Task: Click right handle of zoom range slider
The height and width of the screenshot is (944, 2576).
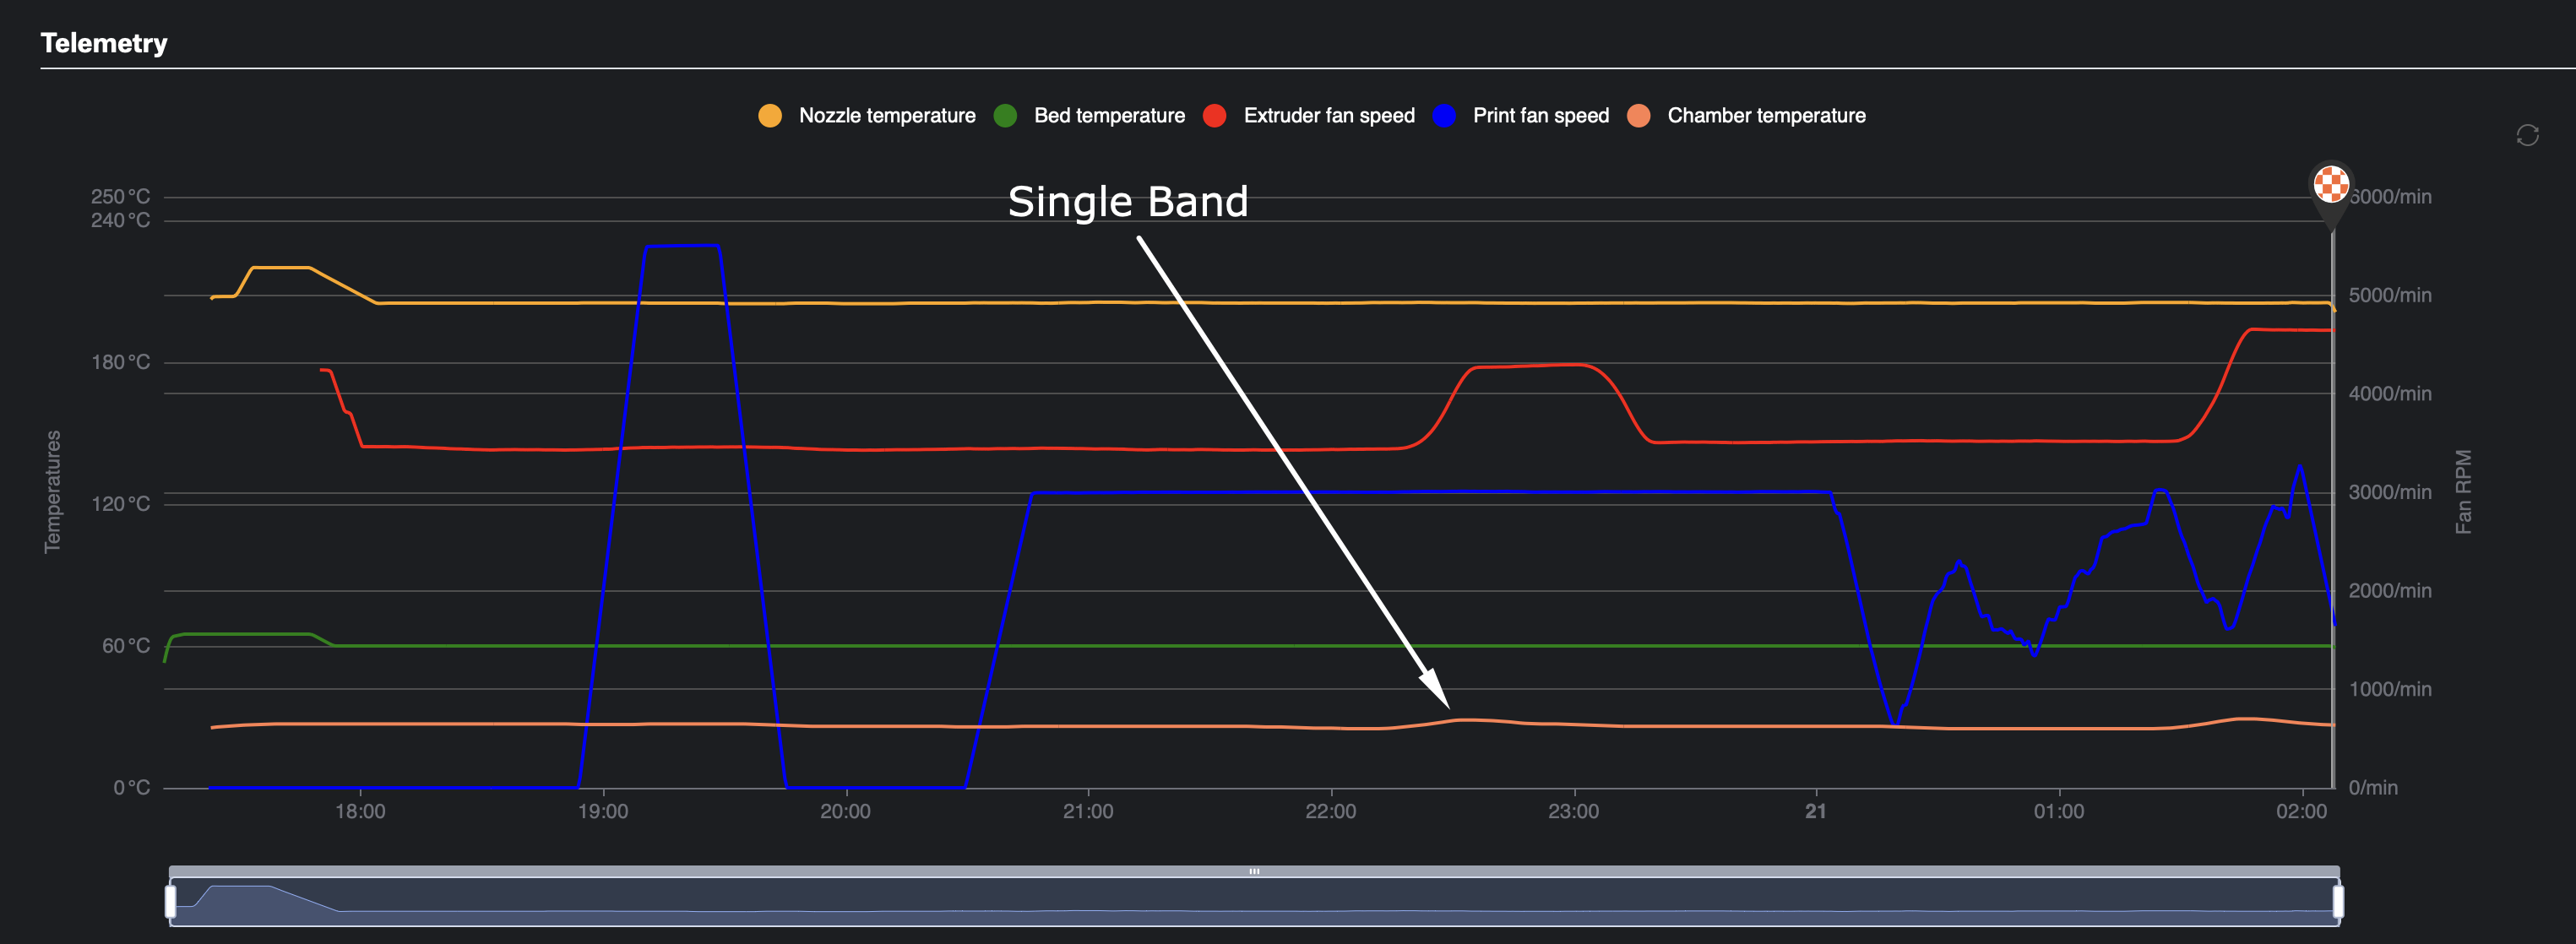Action: pyautogui.click(x=2338, y=900)
